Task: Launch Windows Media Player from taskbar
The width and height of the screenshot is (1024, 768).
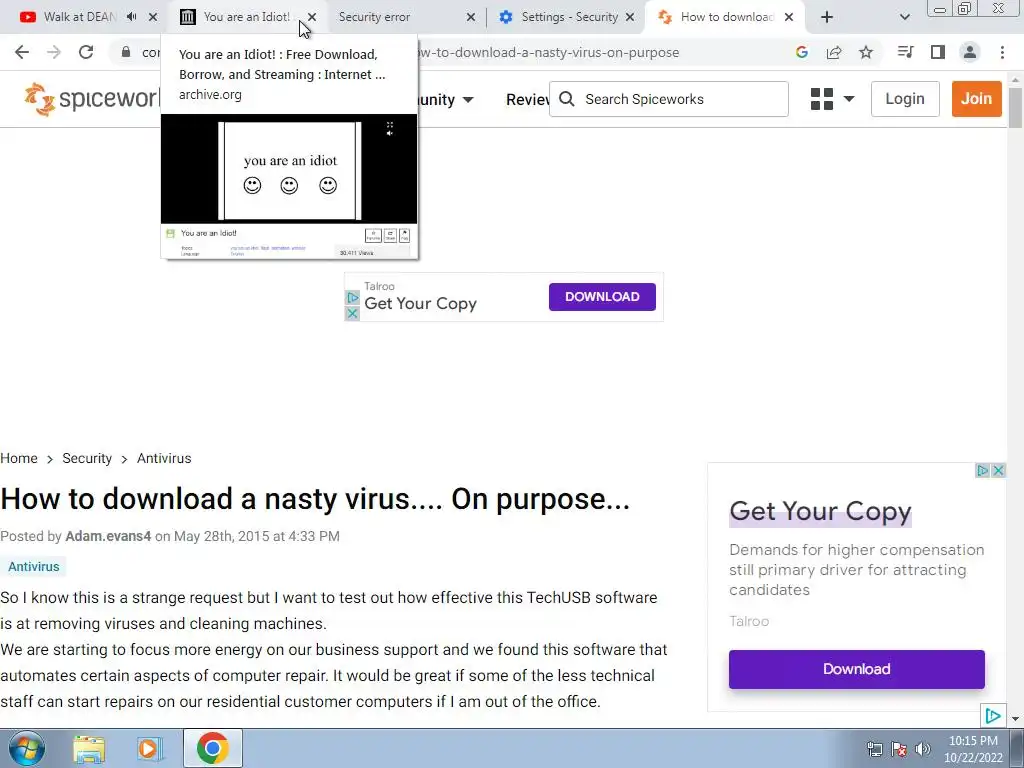Action: [x=149, y=748]
